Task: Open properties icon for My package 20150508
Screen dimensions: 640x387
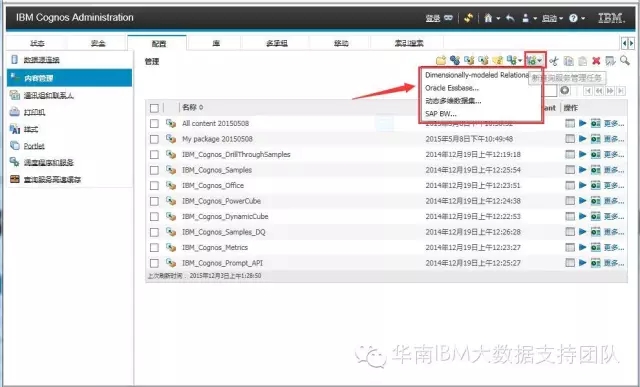Action: coord(570,139)
